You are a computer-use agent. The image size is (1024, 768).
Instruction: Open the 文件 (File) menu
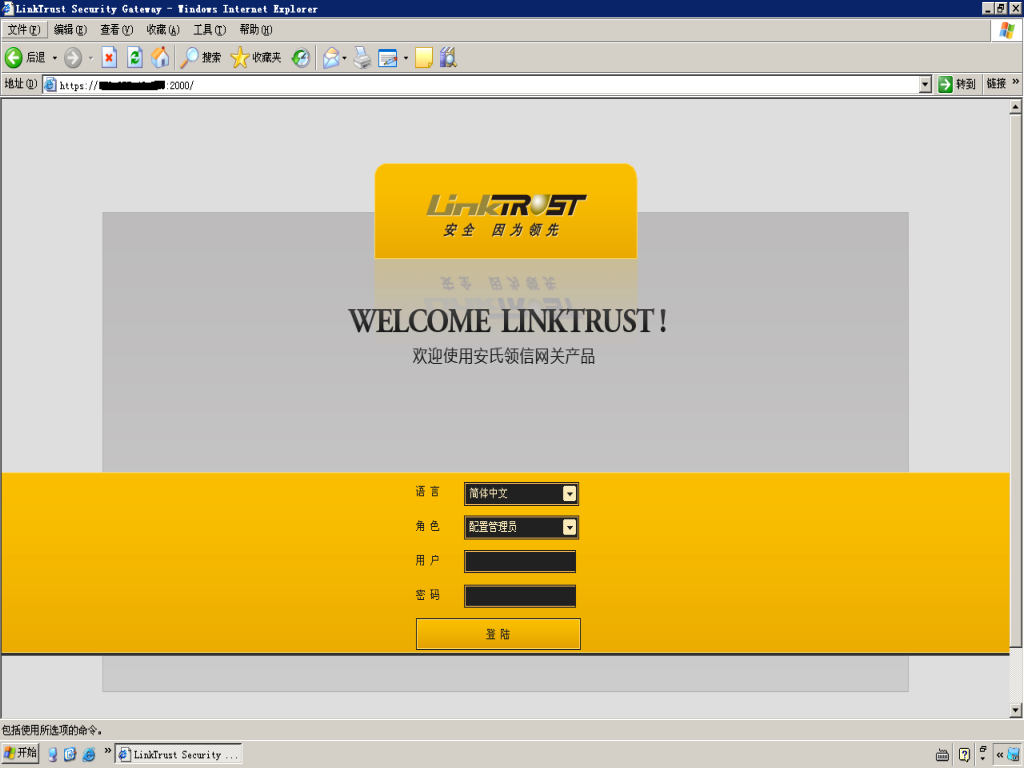24,30
